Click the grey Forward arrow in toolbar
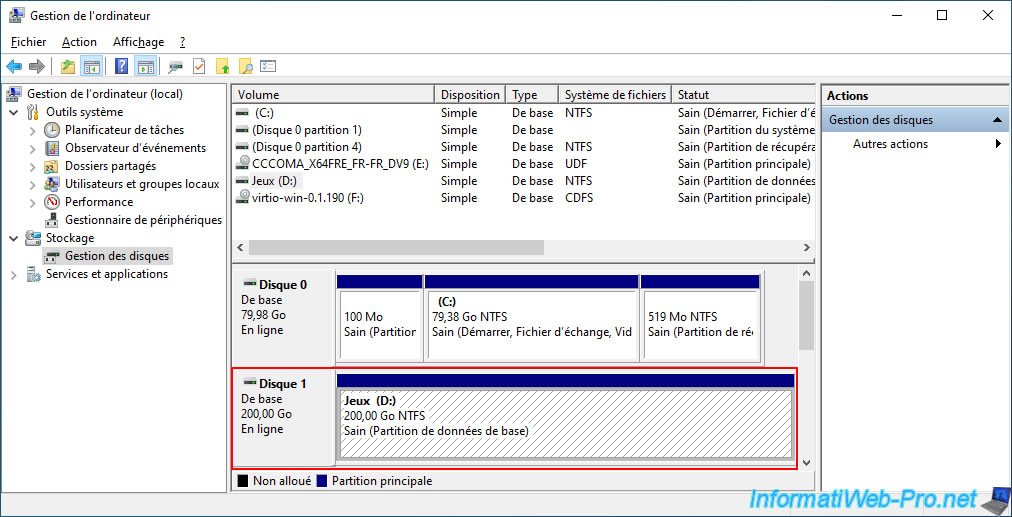Screen dimensions: 1012x517 click(x=37, y=66)
